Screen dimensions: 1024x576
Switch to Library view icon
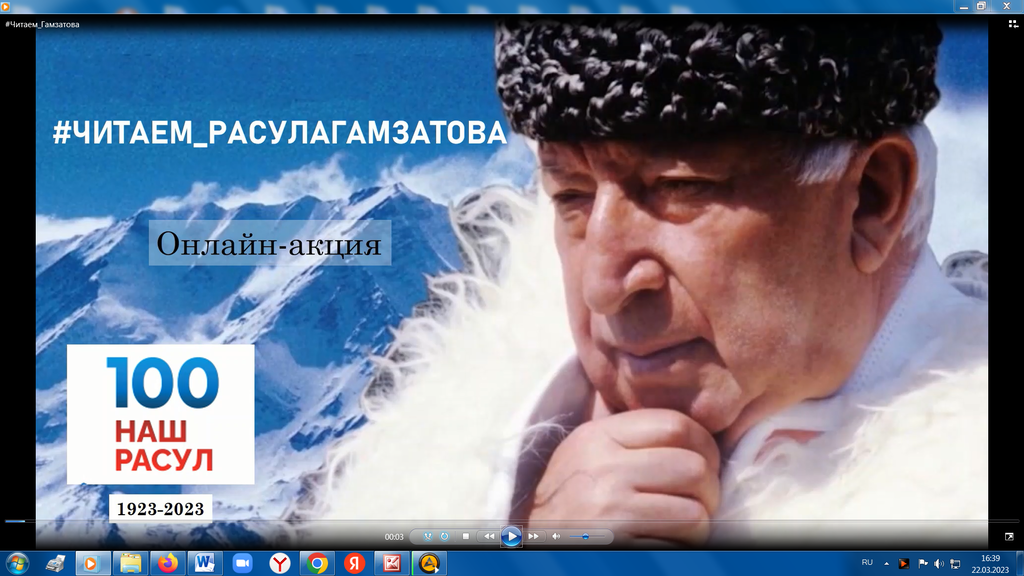pyautogui.click(x=1009, y=536)
